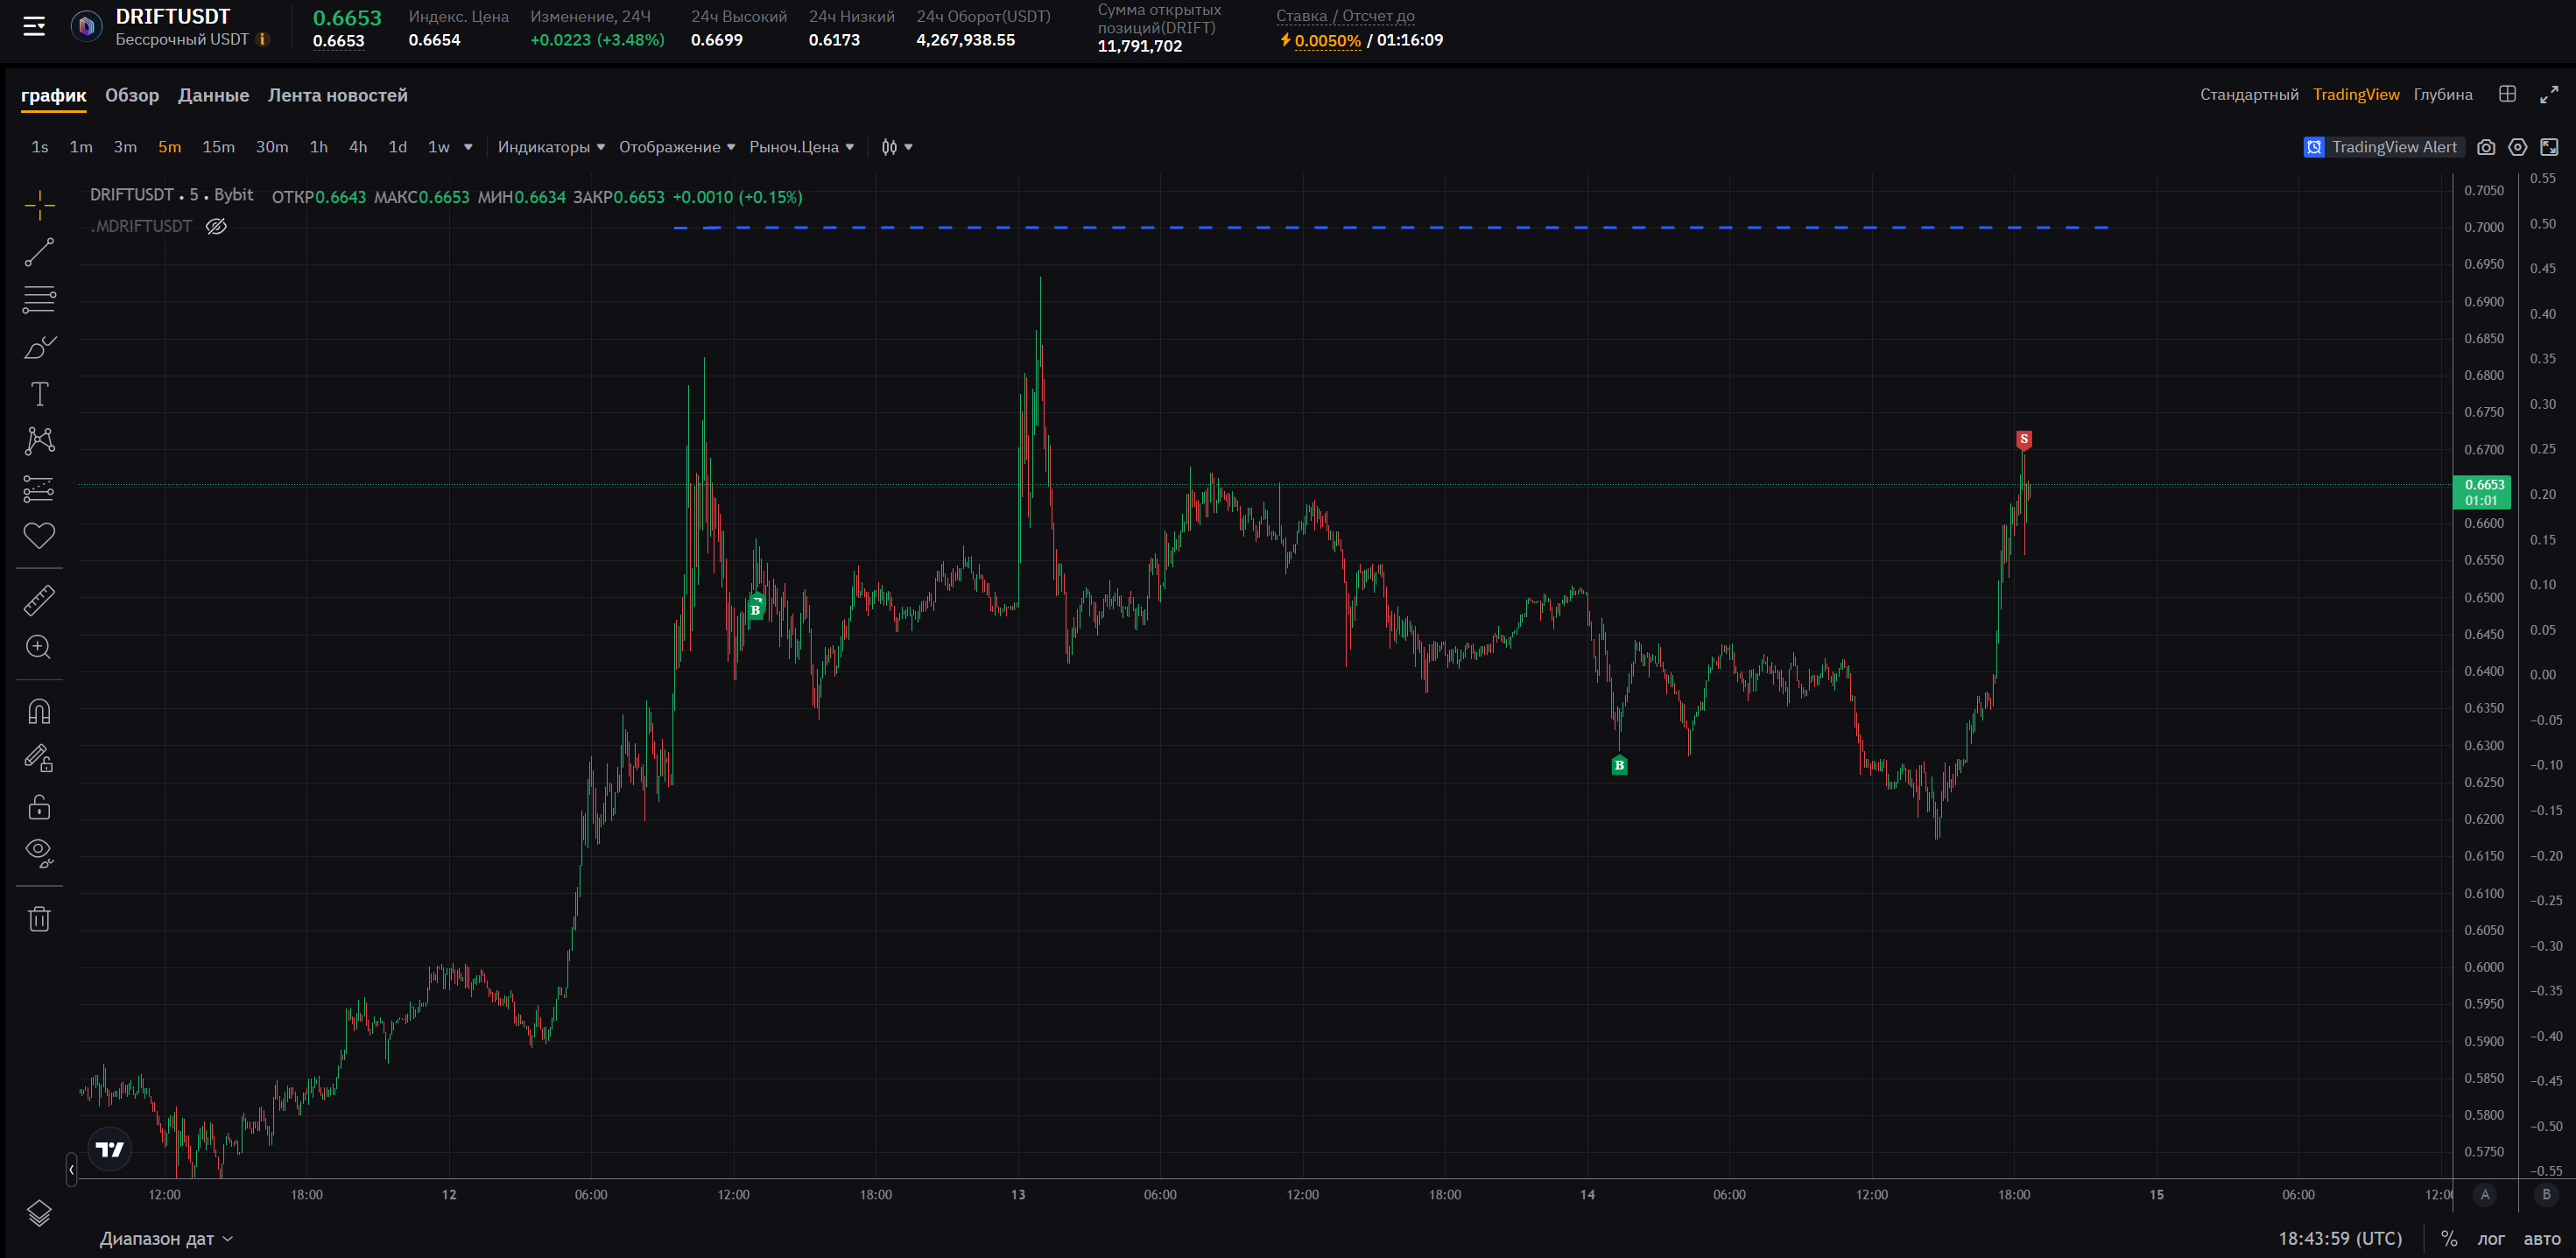Expand the Отображение dropdown
Screen dimensions: 2576x1258
[676, 147]
